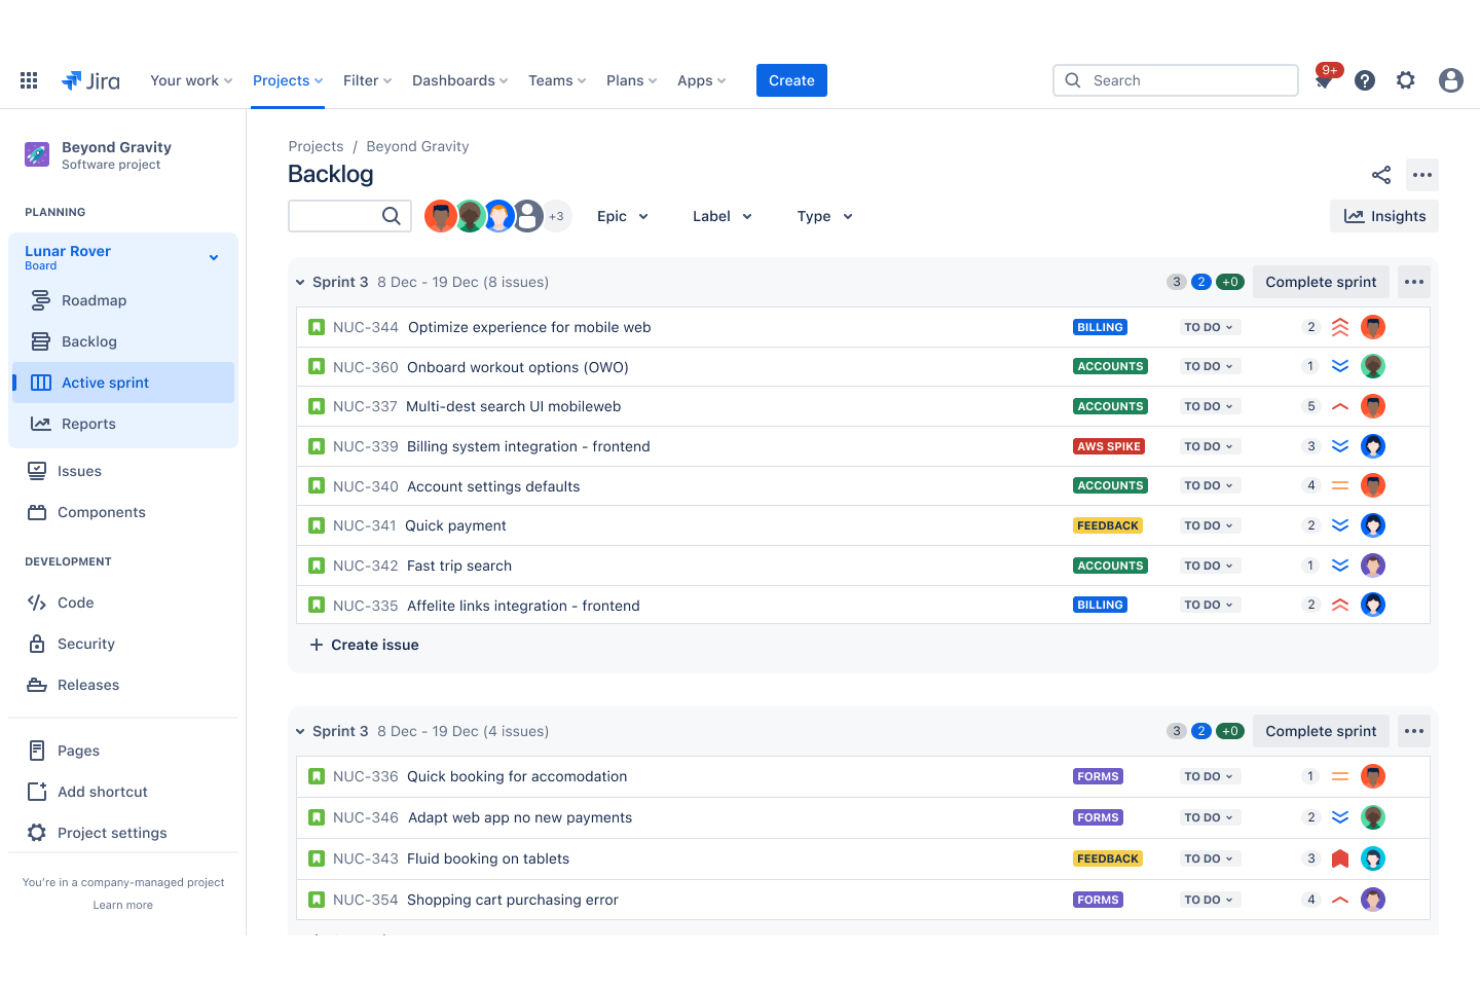Screen dimensions: 1480x987
Task: Click the assignee avatar on NUC-343
Action: (x=1373, y=859)
